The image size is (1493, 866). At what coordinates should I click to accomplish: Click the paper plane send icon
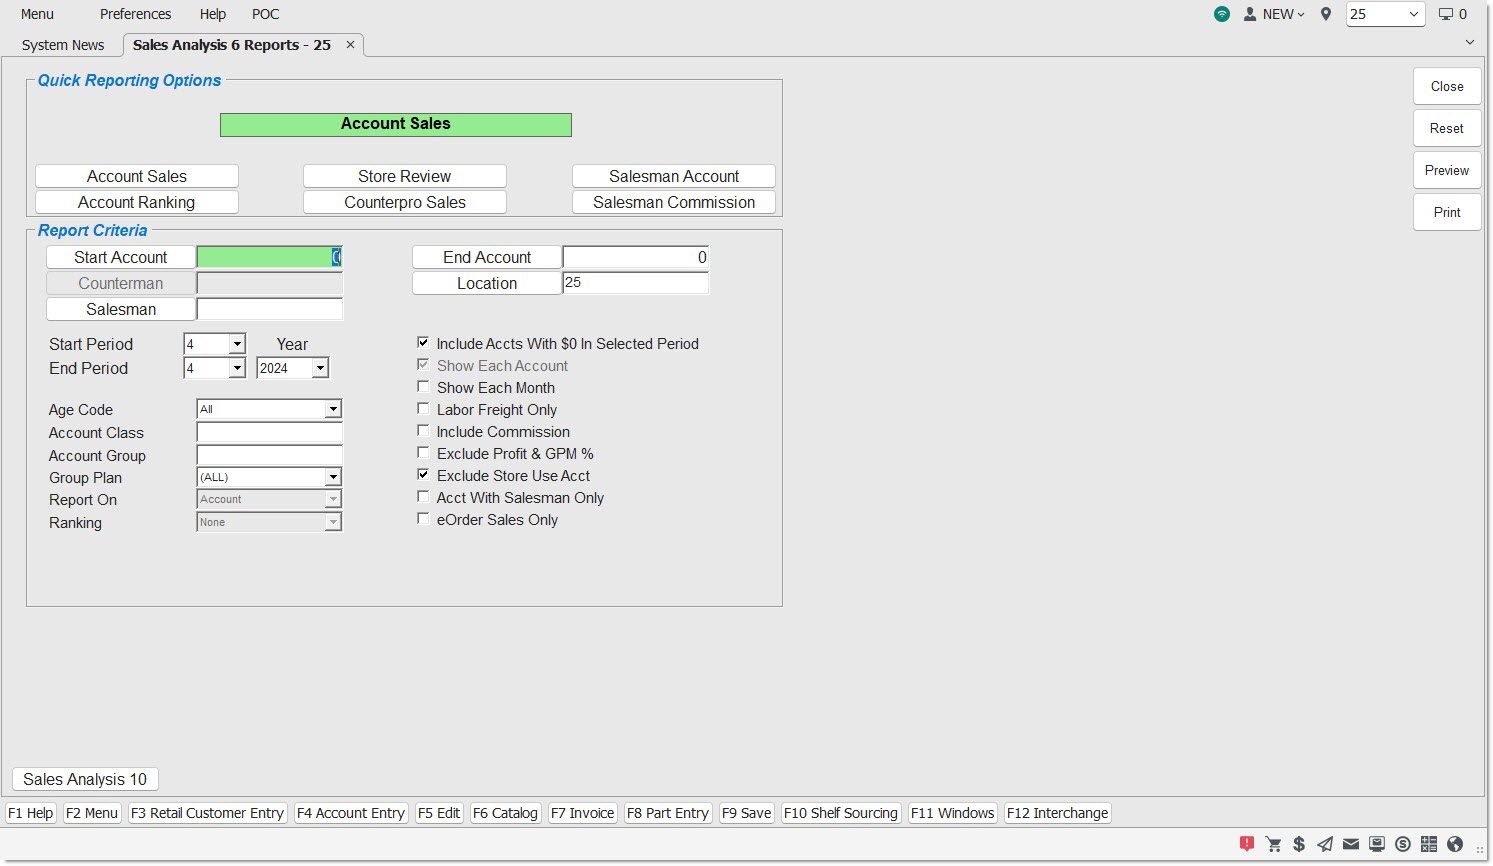[1325, 844]
